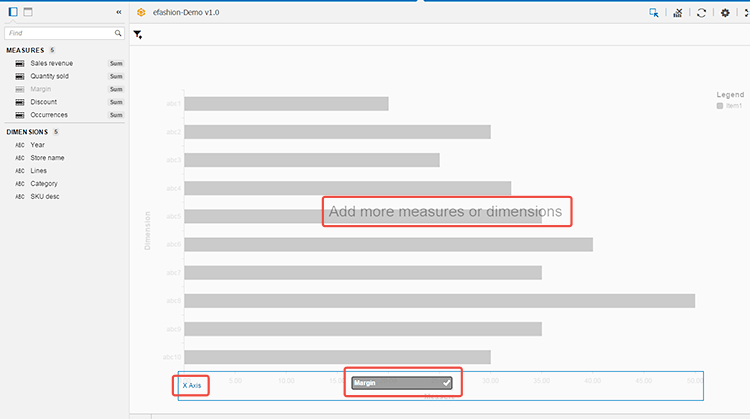Click the abc1 chart bar

click(x=286, y=104)
